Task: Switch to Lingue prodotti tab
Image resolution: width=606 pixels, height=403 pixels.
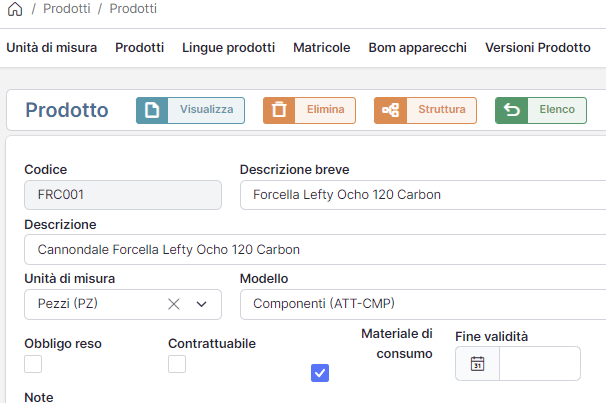Action: [228, 48]
